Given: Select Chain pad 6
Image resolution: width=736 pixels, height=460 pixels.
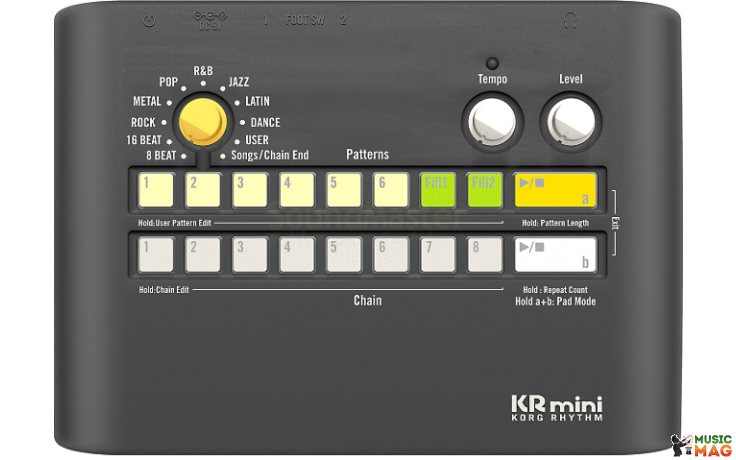Looking at the screenshot, I should (391, 255).
